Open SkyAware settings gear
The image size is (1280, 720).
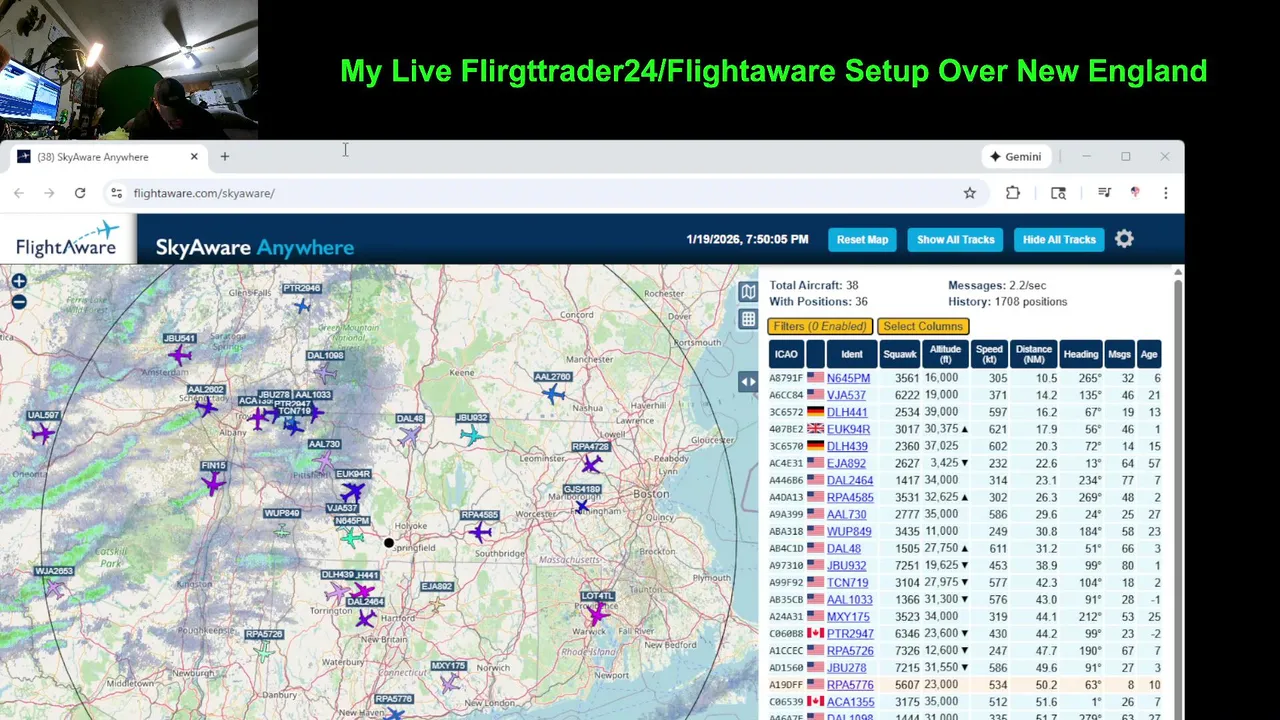tap(1124, 239)
